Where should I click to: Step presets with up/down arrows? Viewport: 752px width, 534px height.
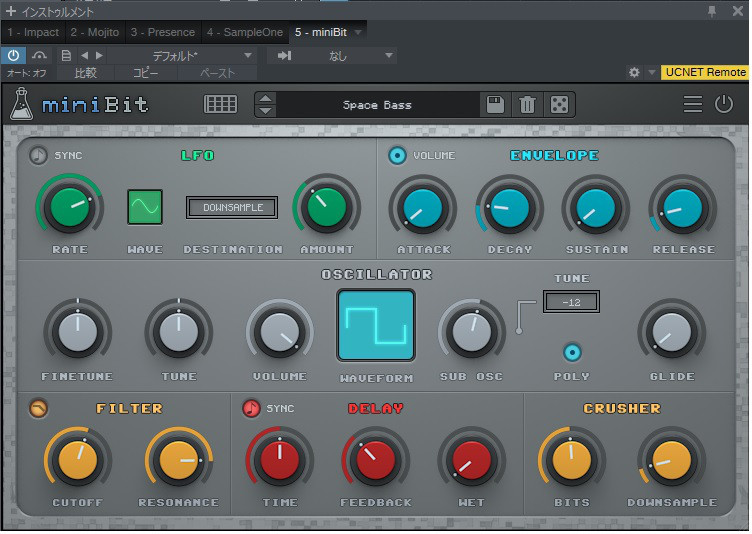coord(266,104)
